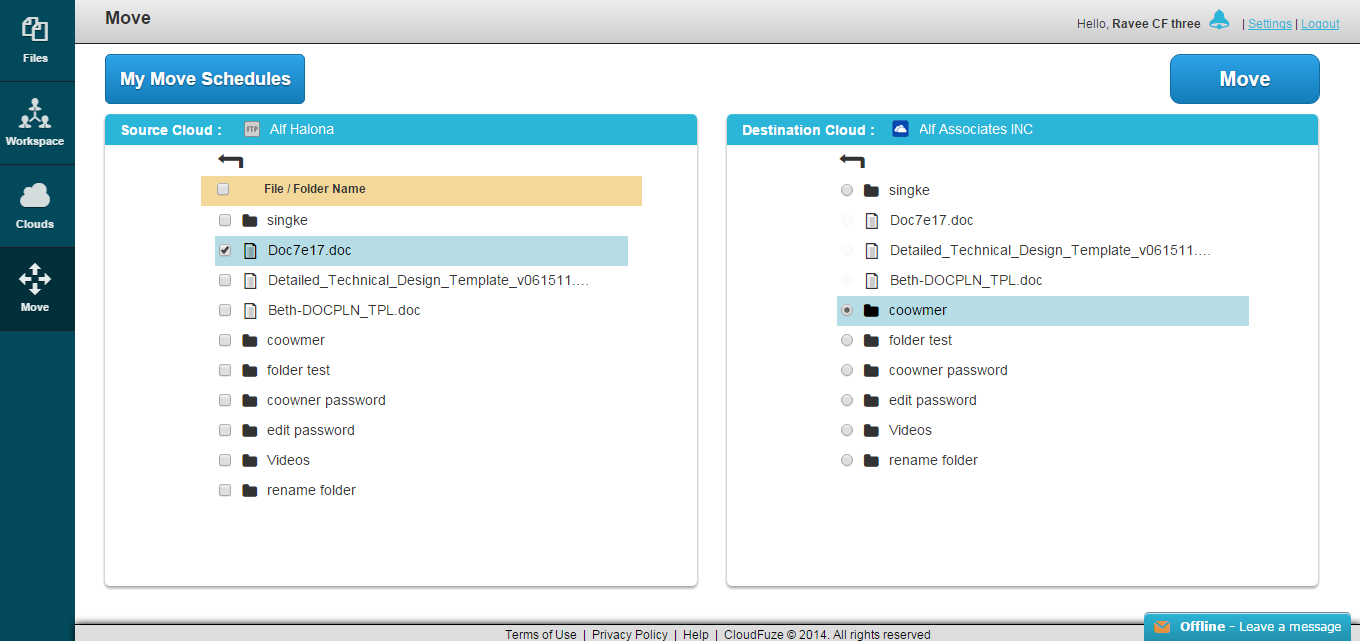Click the Move button
The height and width of the screenshot is (641, 1360).
[1245, 79]
